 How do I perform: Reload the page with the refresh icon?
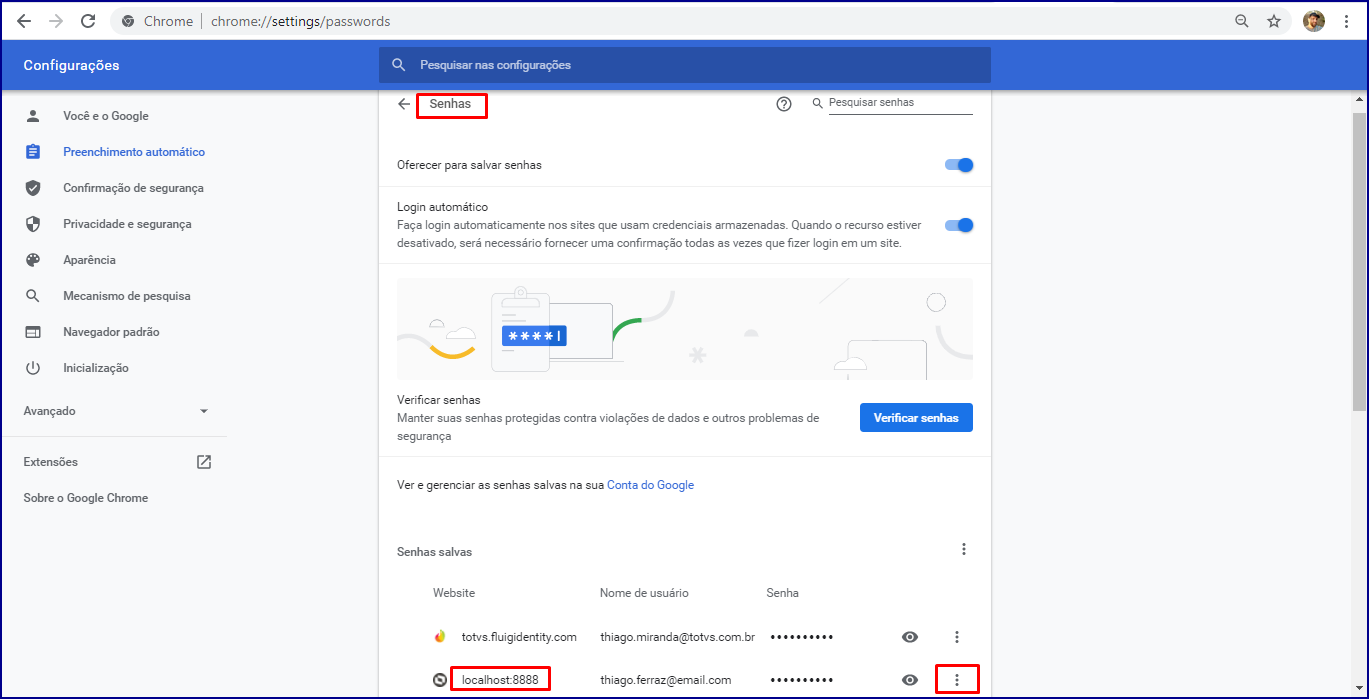(88, 21)
